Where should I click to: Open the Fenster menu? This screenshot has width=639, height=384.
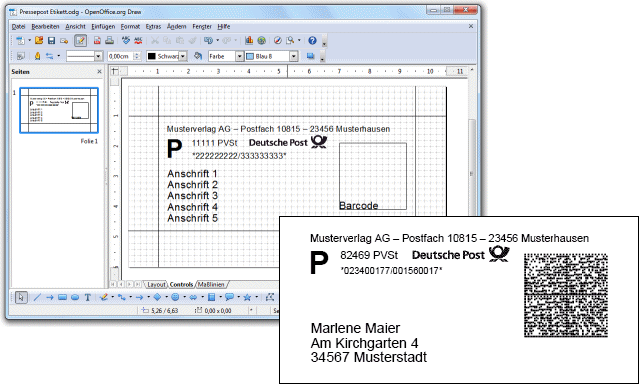(x=202, y=26)
